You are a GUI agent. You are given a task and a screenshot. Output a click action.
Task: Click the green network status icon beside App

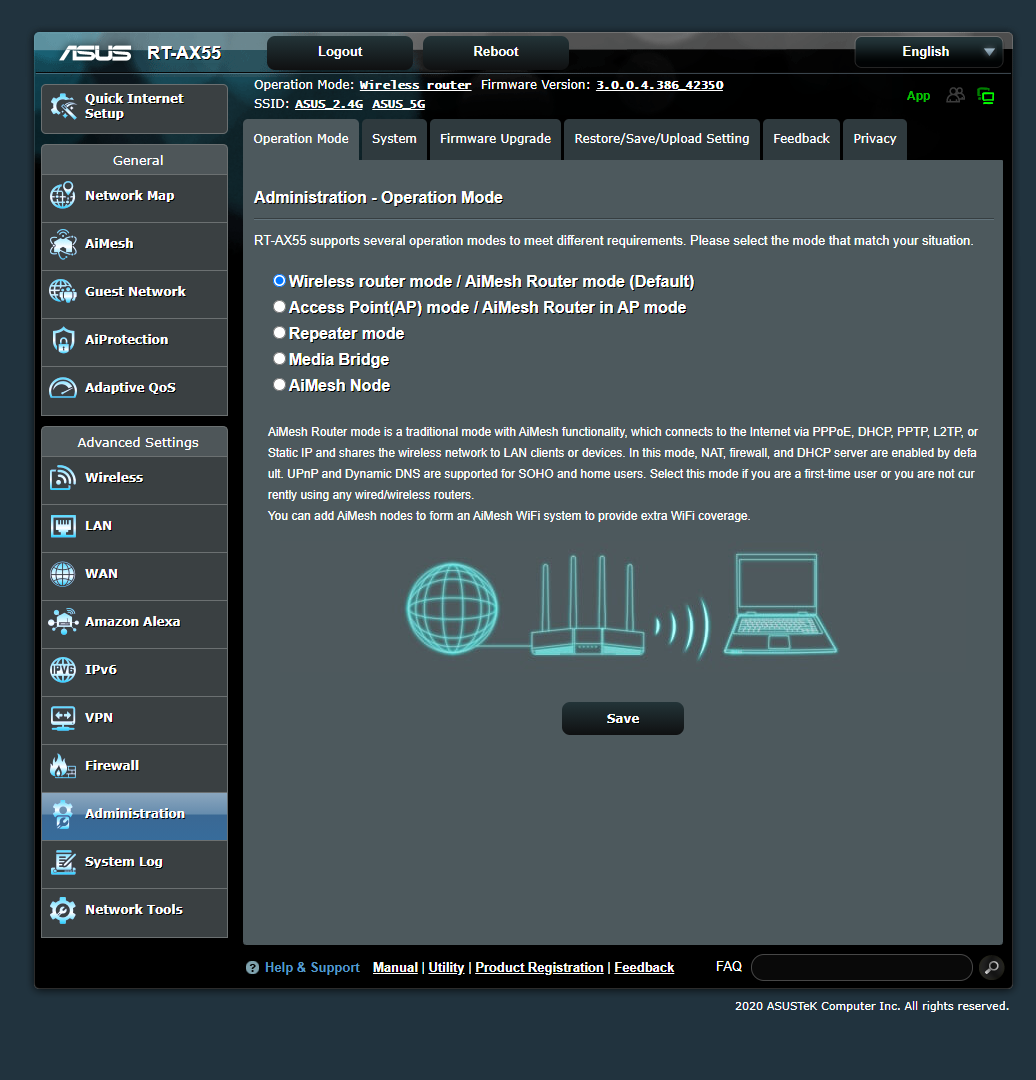coord(986,96)
